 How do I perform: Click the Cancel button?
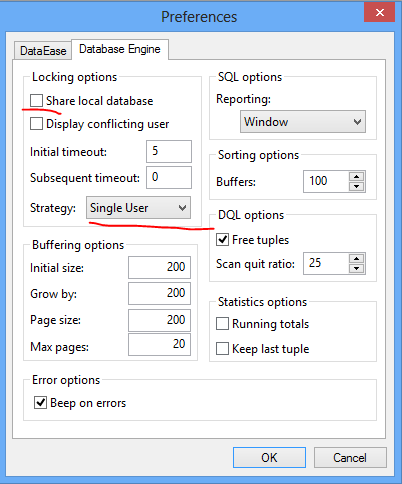[350, 458]
